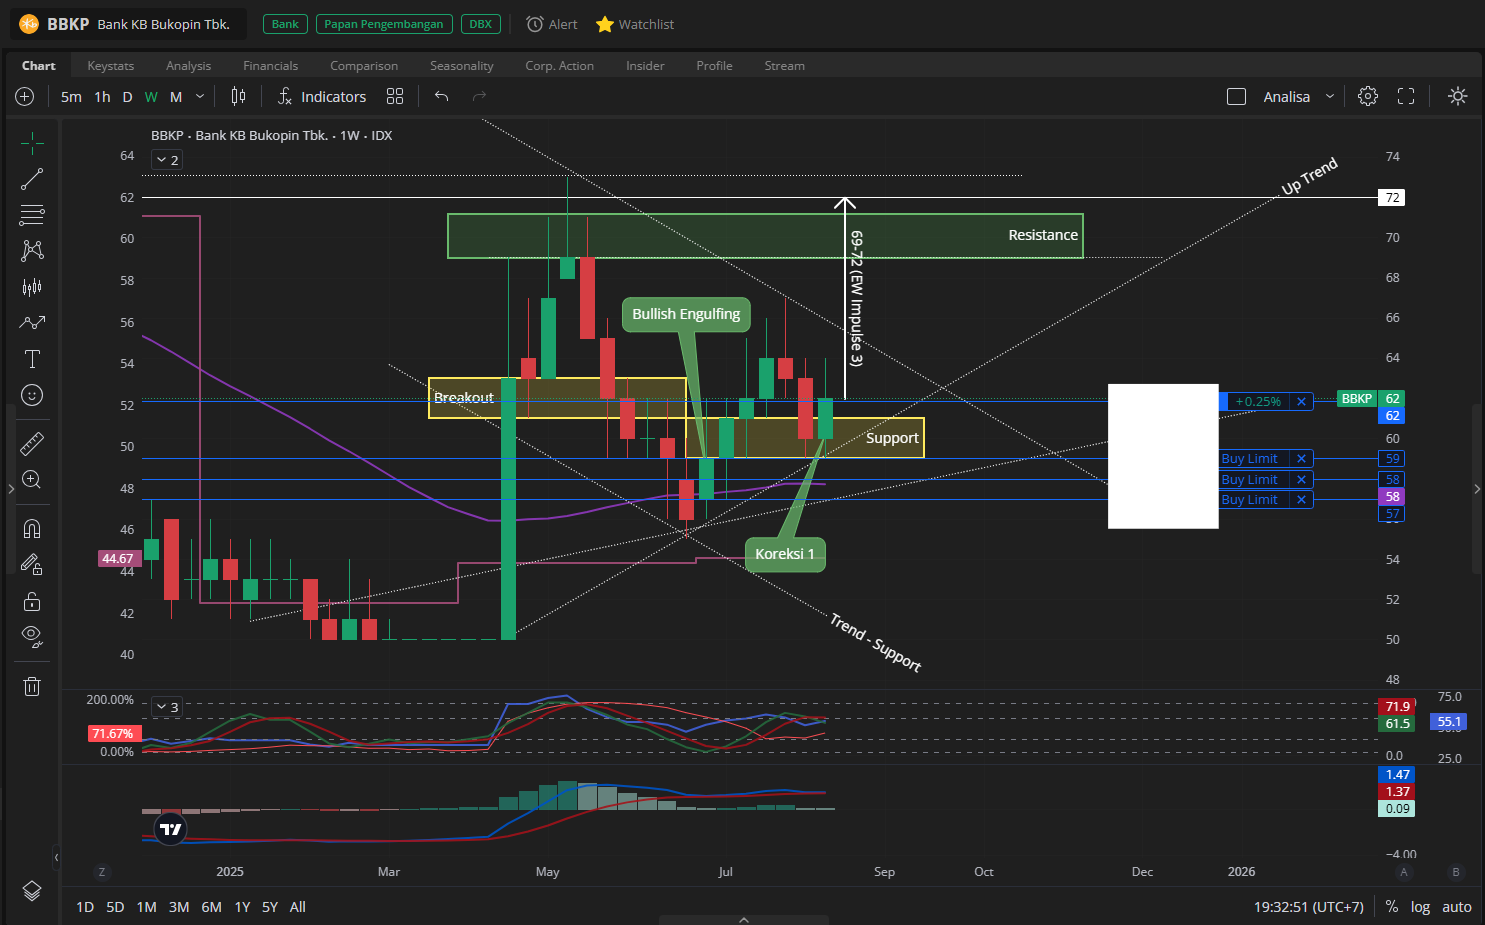Open the Fibonacci retracement tool group

click(x=32, y=215)
